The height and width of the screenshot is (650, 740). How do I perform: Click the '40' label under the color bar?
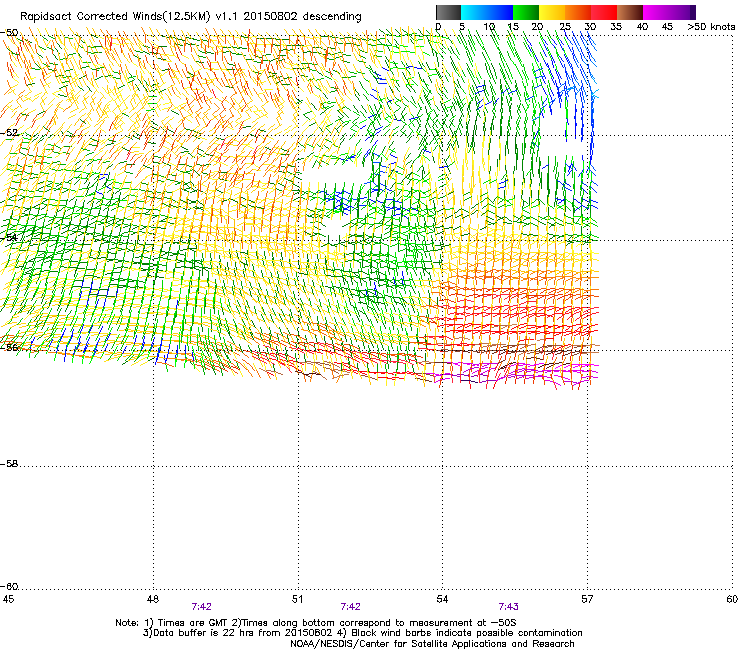click(x=642, y=27)
